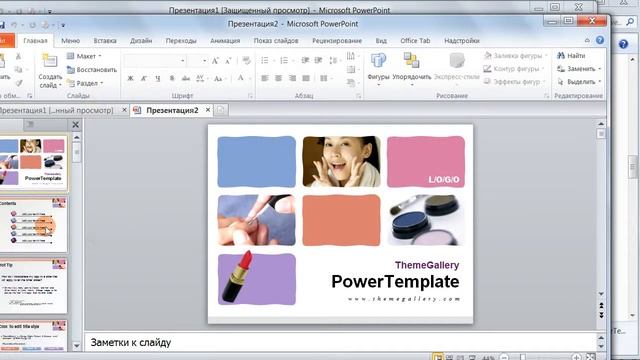Viewport: 640px width, 360px height.
Task: Decrease list indent level icon
Action: 305,60
